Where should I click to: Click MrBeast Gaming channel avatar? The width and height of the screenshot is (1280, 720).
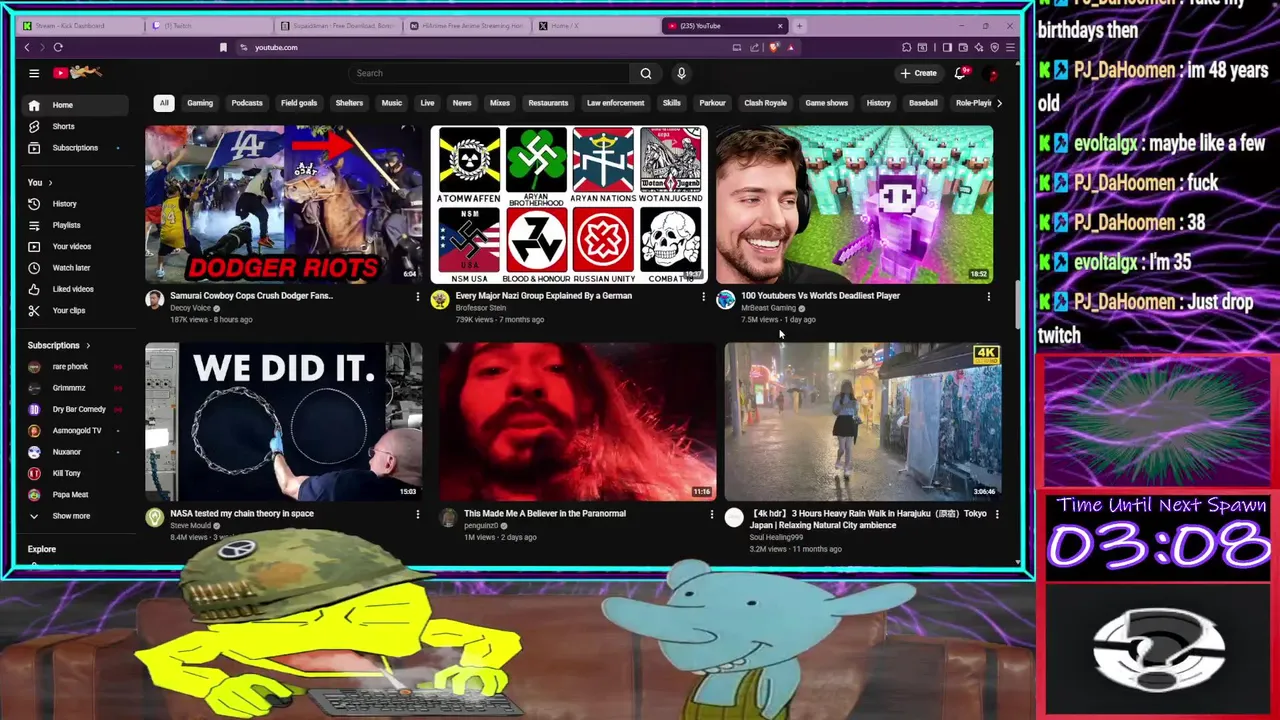pyautogui.click(x=725, y=300)
